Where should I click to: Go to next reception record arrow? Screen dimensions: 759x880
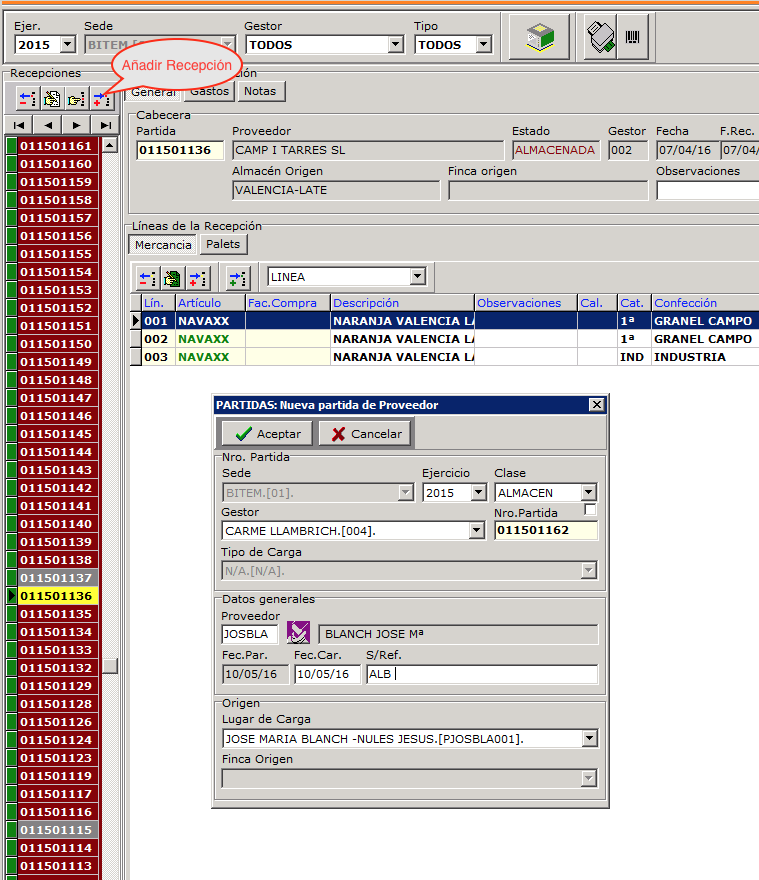click(x=76, y=124)
